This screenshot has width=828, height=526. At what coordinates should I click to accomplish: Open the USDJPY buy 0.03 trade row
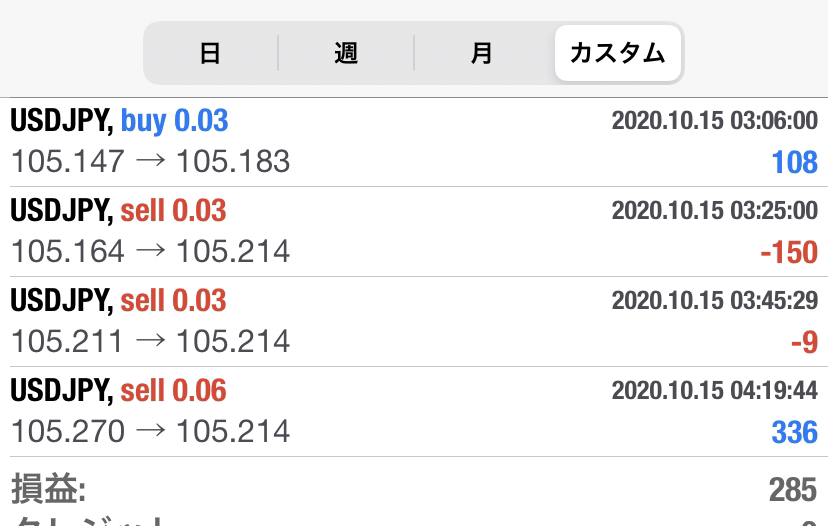pos(414,142)
